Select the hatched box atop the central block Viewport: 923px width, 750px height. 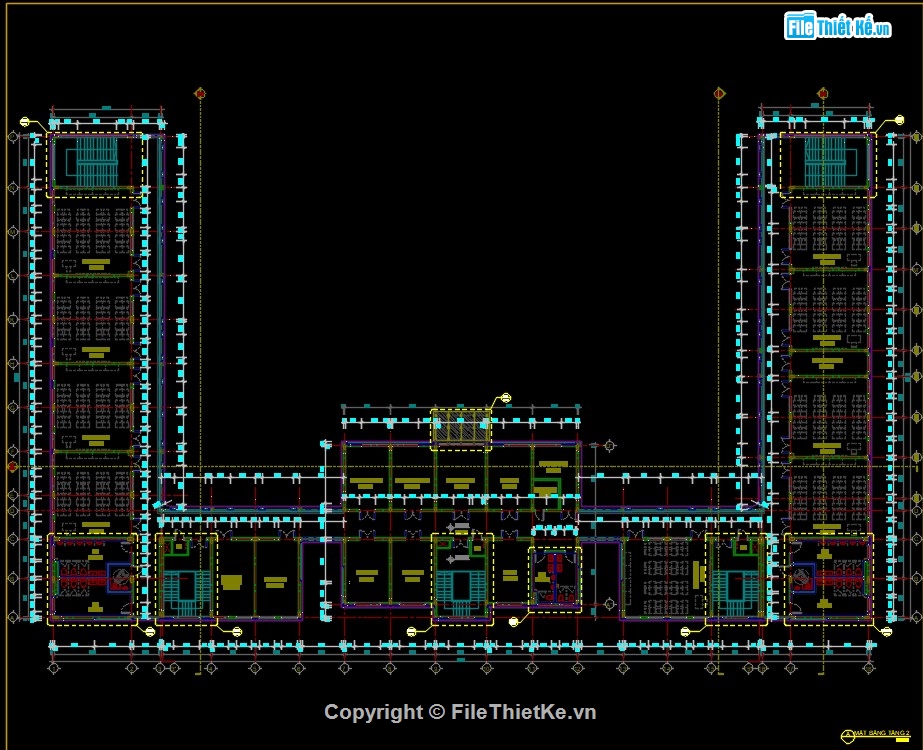[461, 430]
